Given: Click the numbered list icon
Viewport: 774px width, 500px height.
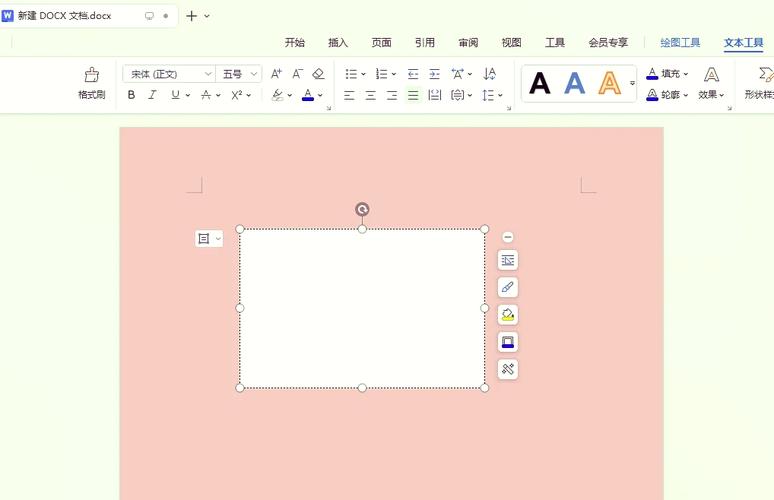Looking at the screenshot, I should click(382, 74).
